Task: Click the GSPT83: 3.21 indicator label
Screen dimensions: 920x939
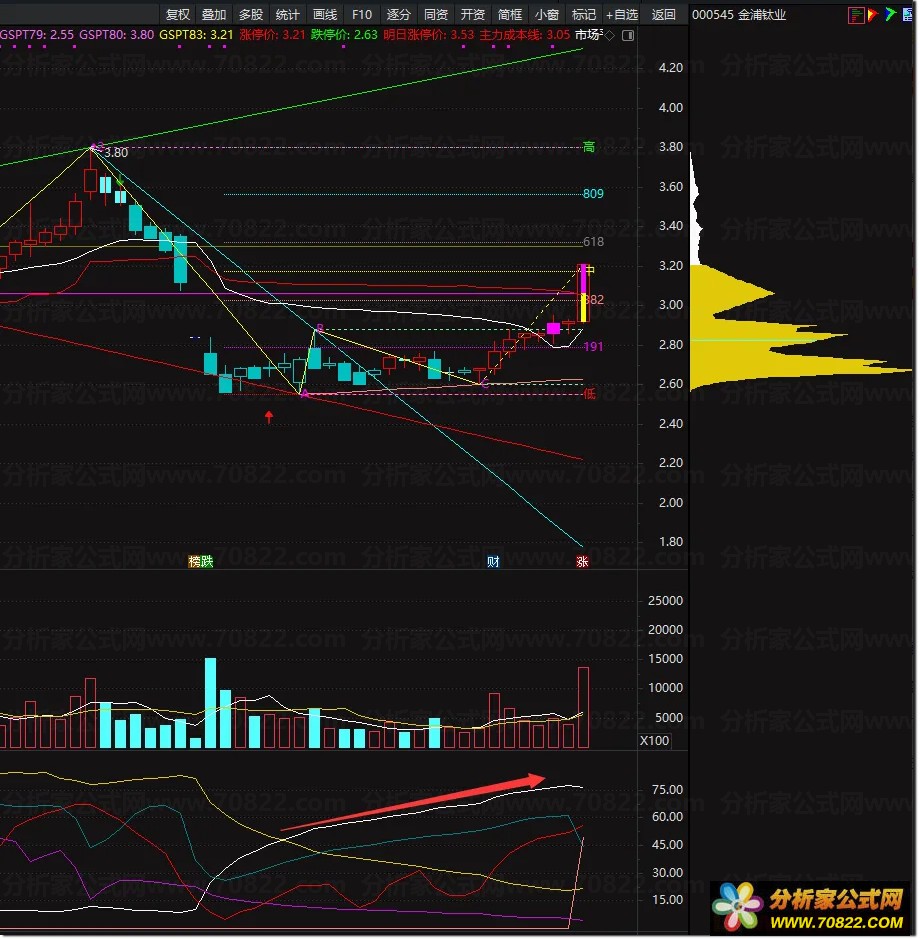Action: coord(196,35)
